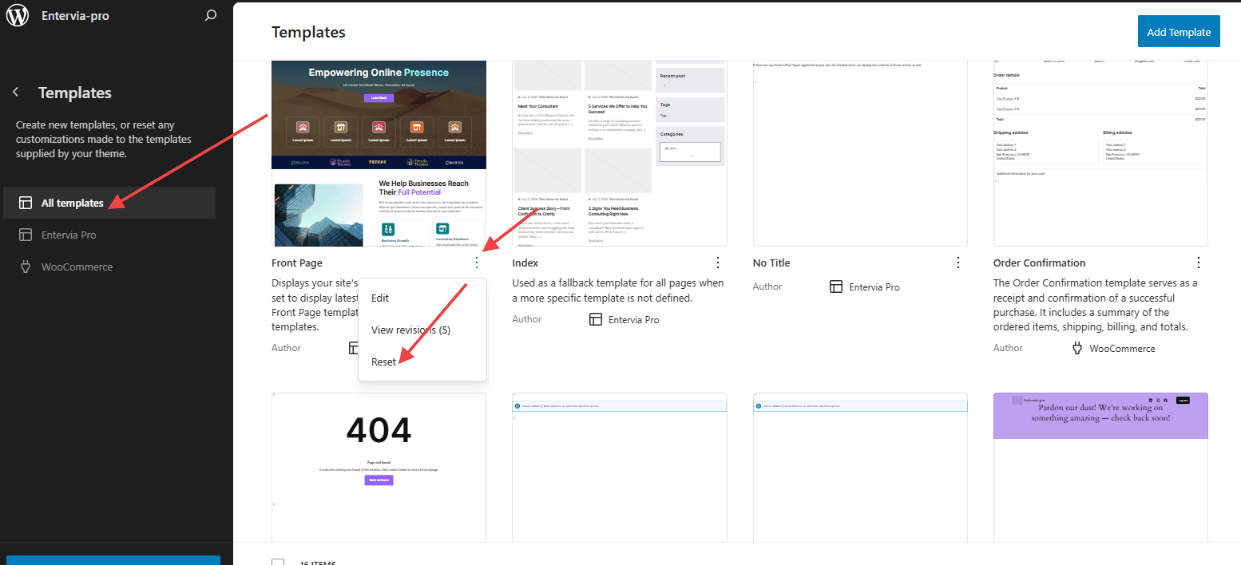
Task: Click the WordPress logo icon
Action: pyautogui.click(x=17, y=16)
